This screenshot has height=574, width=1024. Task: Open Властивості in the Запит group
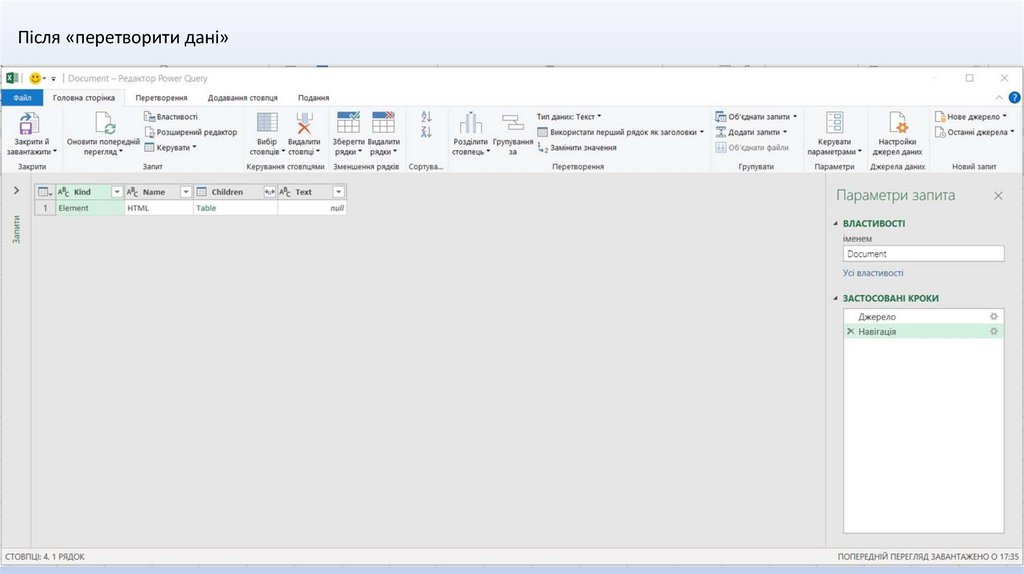coord(170,116)
